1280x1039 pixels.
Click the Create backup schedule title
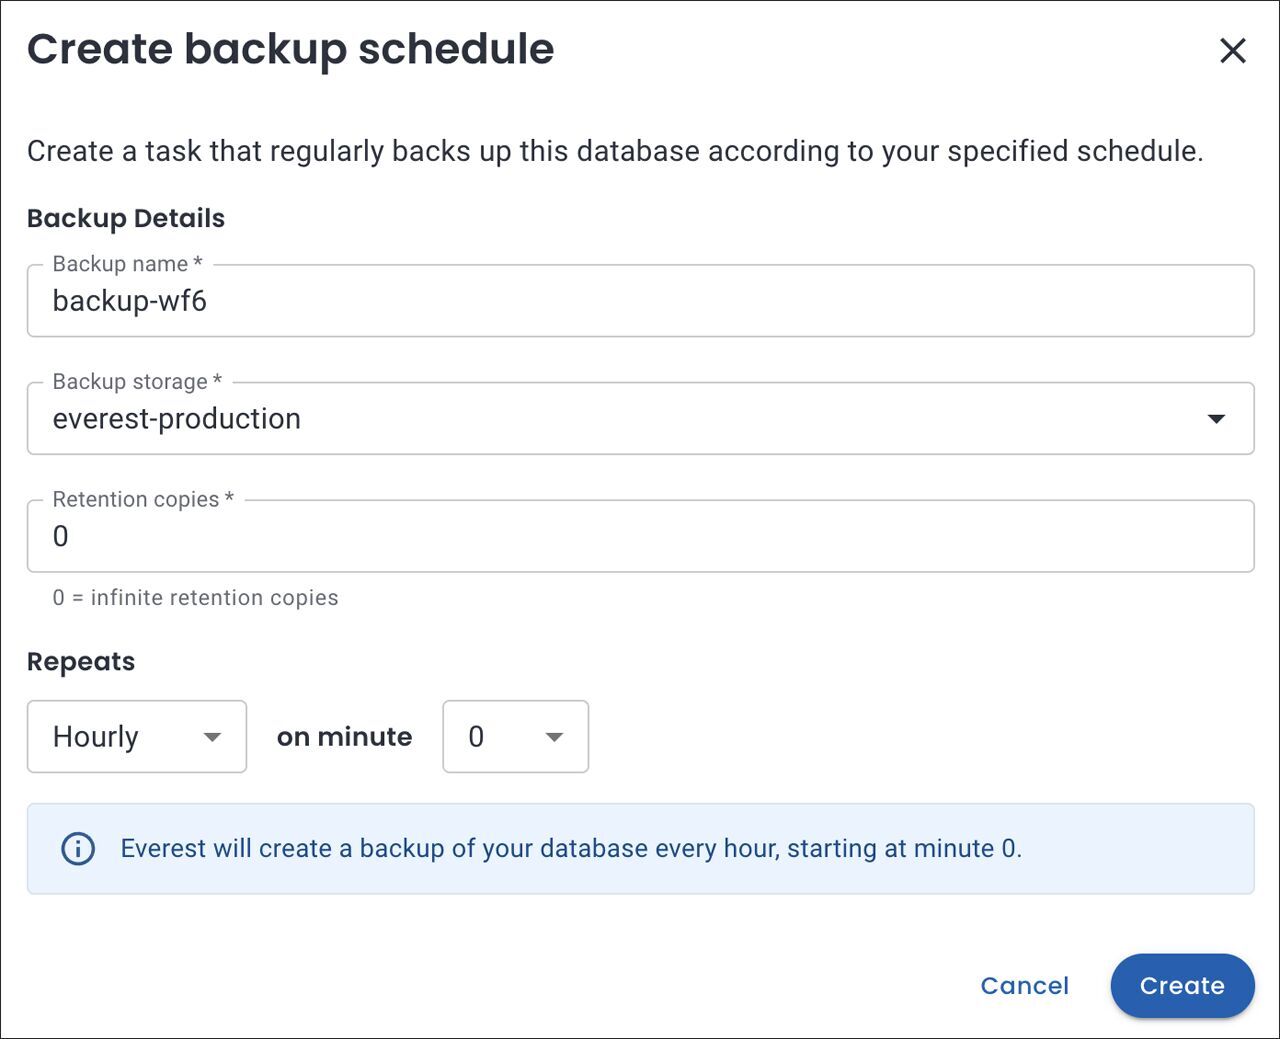point(292,48)
